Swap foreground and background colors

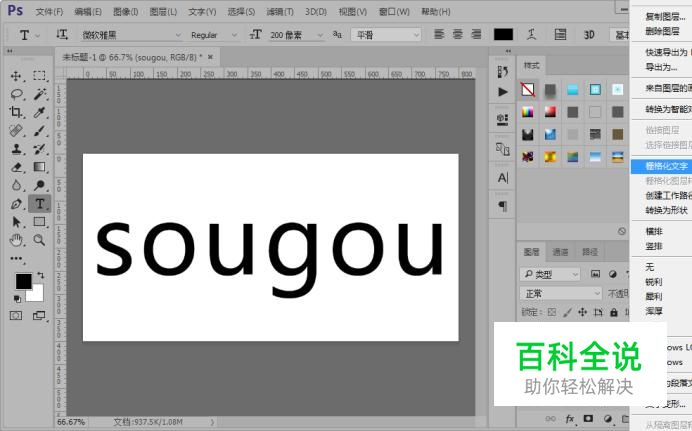click(x=41, y=276)
